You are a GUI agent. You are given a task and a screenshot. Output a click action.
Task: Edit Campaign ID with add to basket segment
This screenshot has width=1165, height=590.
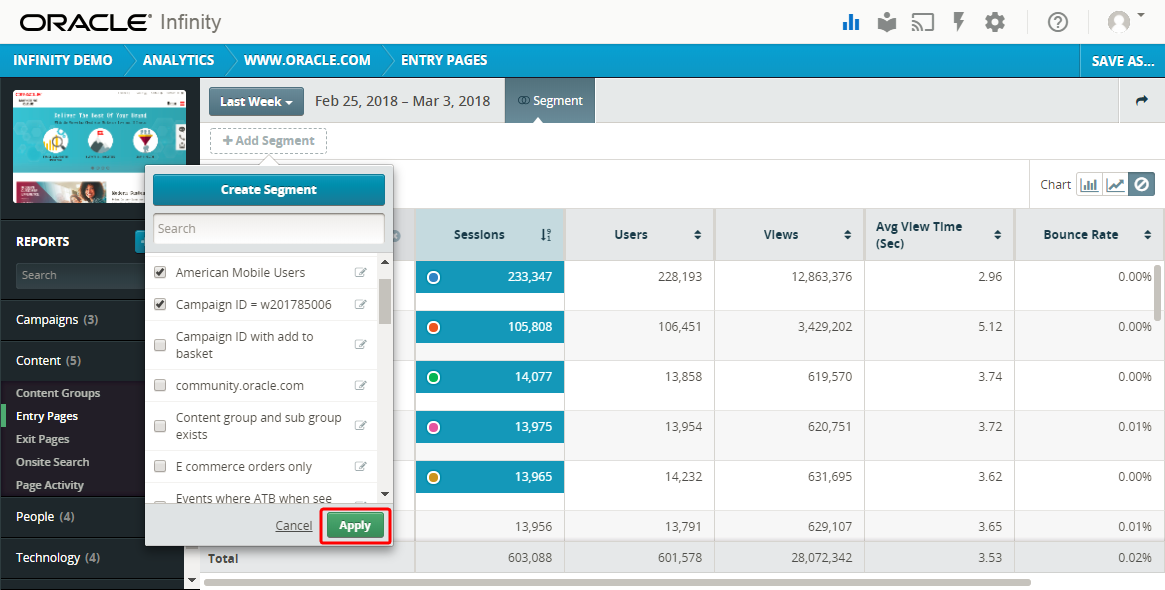tap(360, 345)
